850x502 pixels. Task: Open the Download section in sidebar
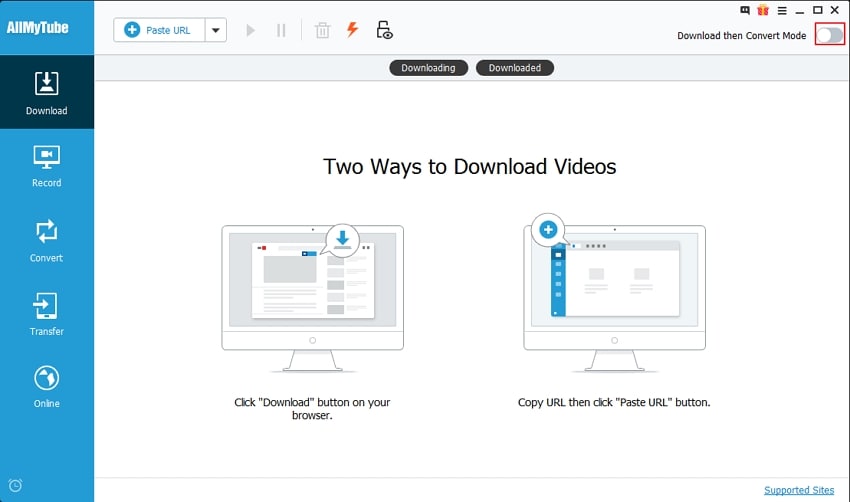tap(47, 93)
